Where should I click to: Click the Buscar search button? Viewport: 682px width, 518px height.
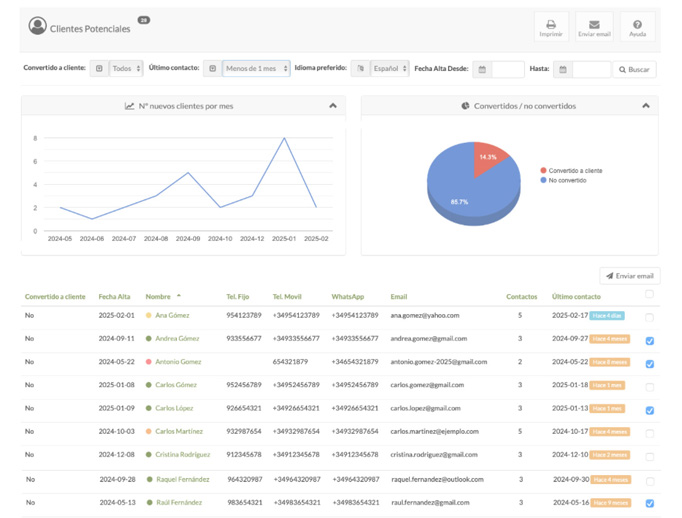pyautogui.click(x=635, y=70)
